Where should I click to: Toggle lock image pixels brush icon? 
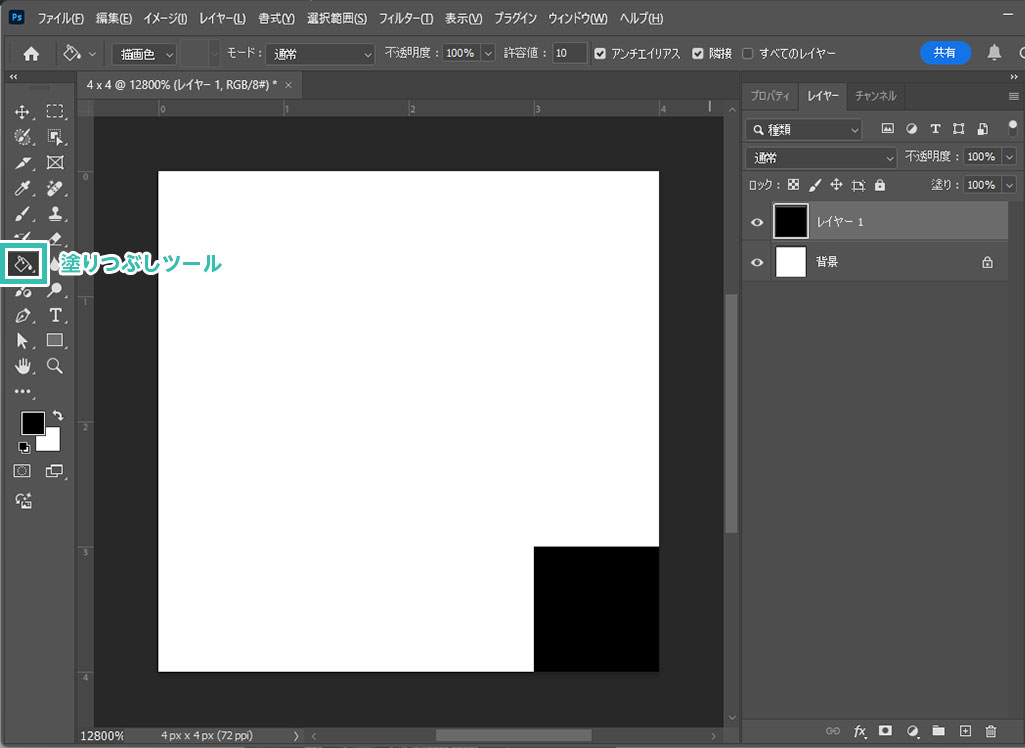(x=815, y=185)
